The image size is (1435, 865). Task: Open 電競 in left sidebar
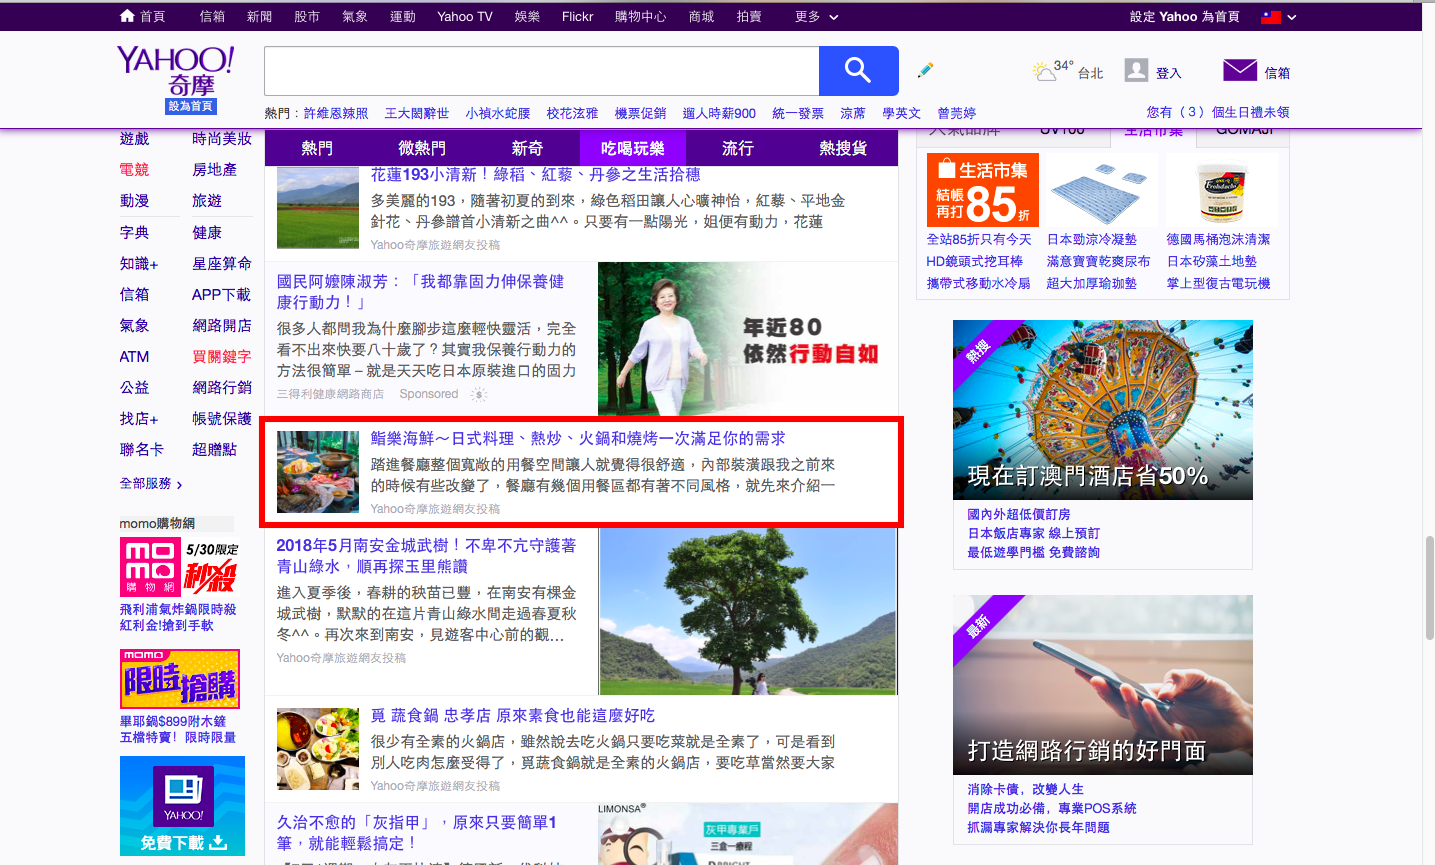[134, 170]
